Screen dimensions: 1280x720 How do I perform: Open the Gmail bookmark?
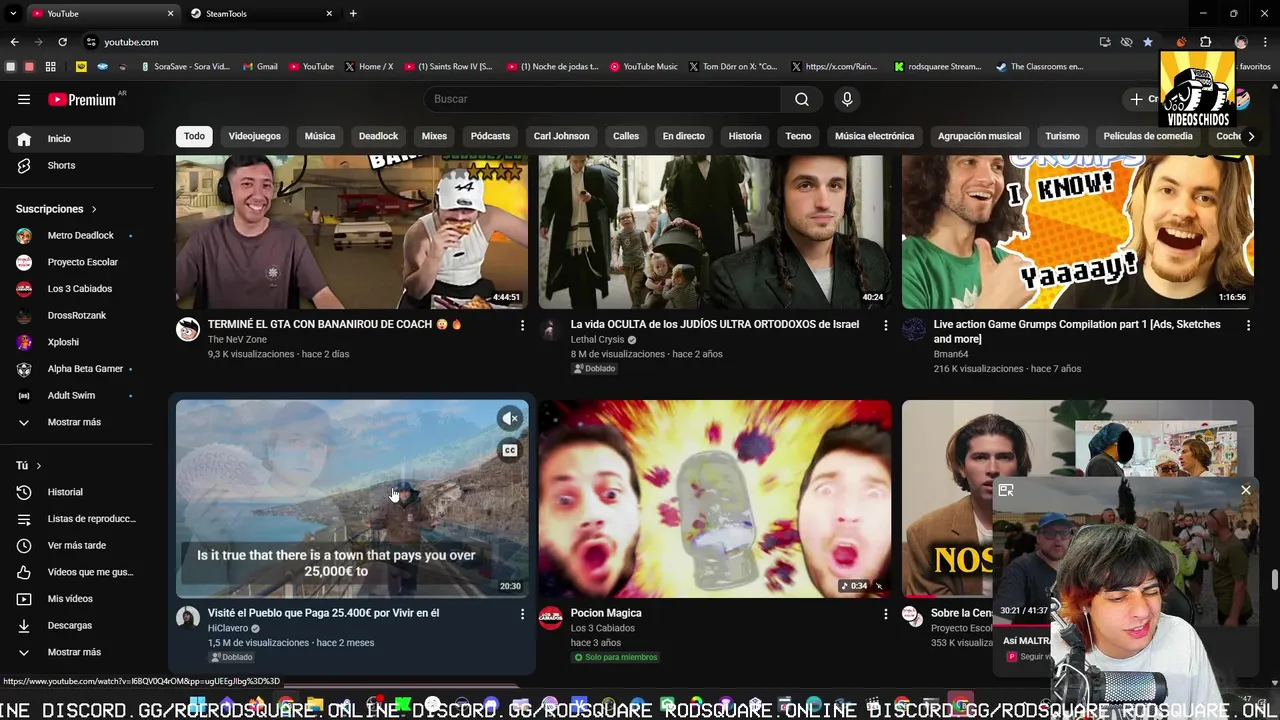point(260,67)
